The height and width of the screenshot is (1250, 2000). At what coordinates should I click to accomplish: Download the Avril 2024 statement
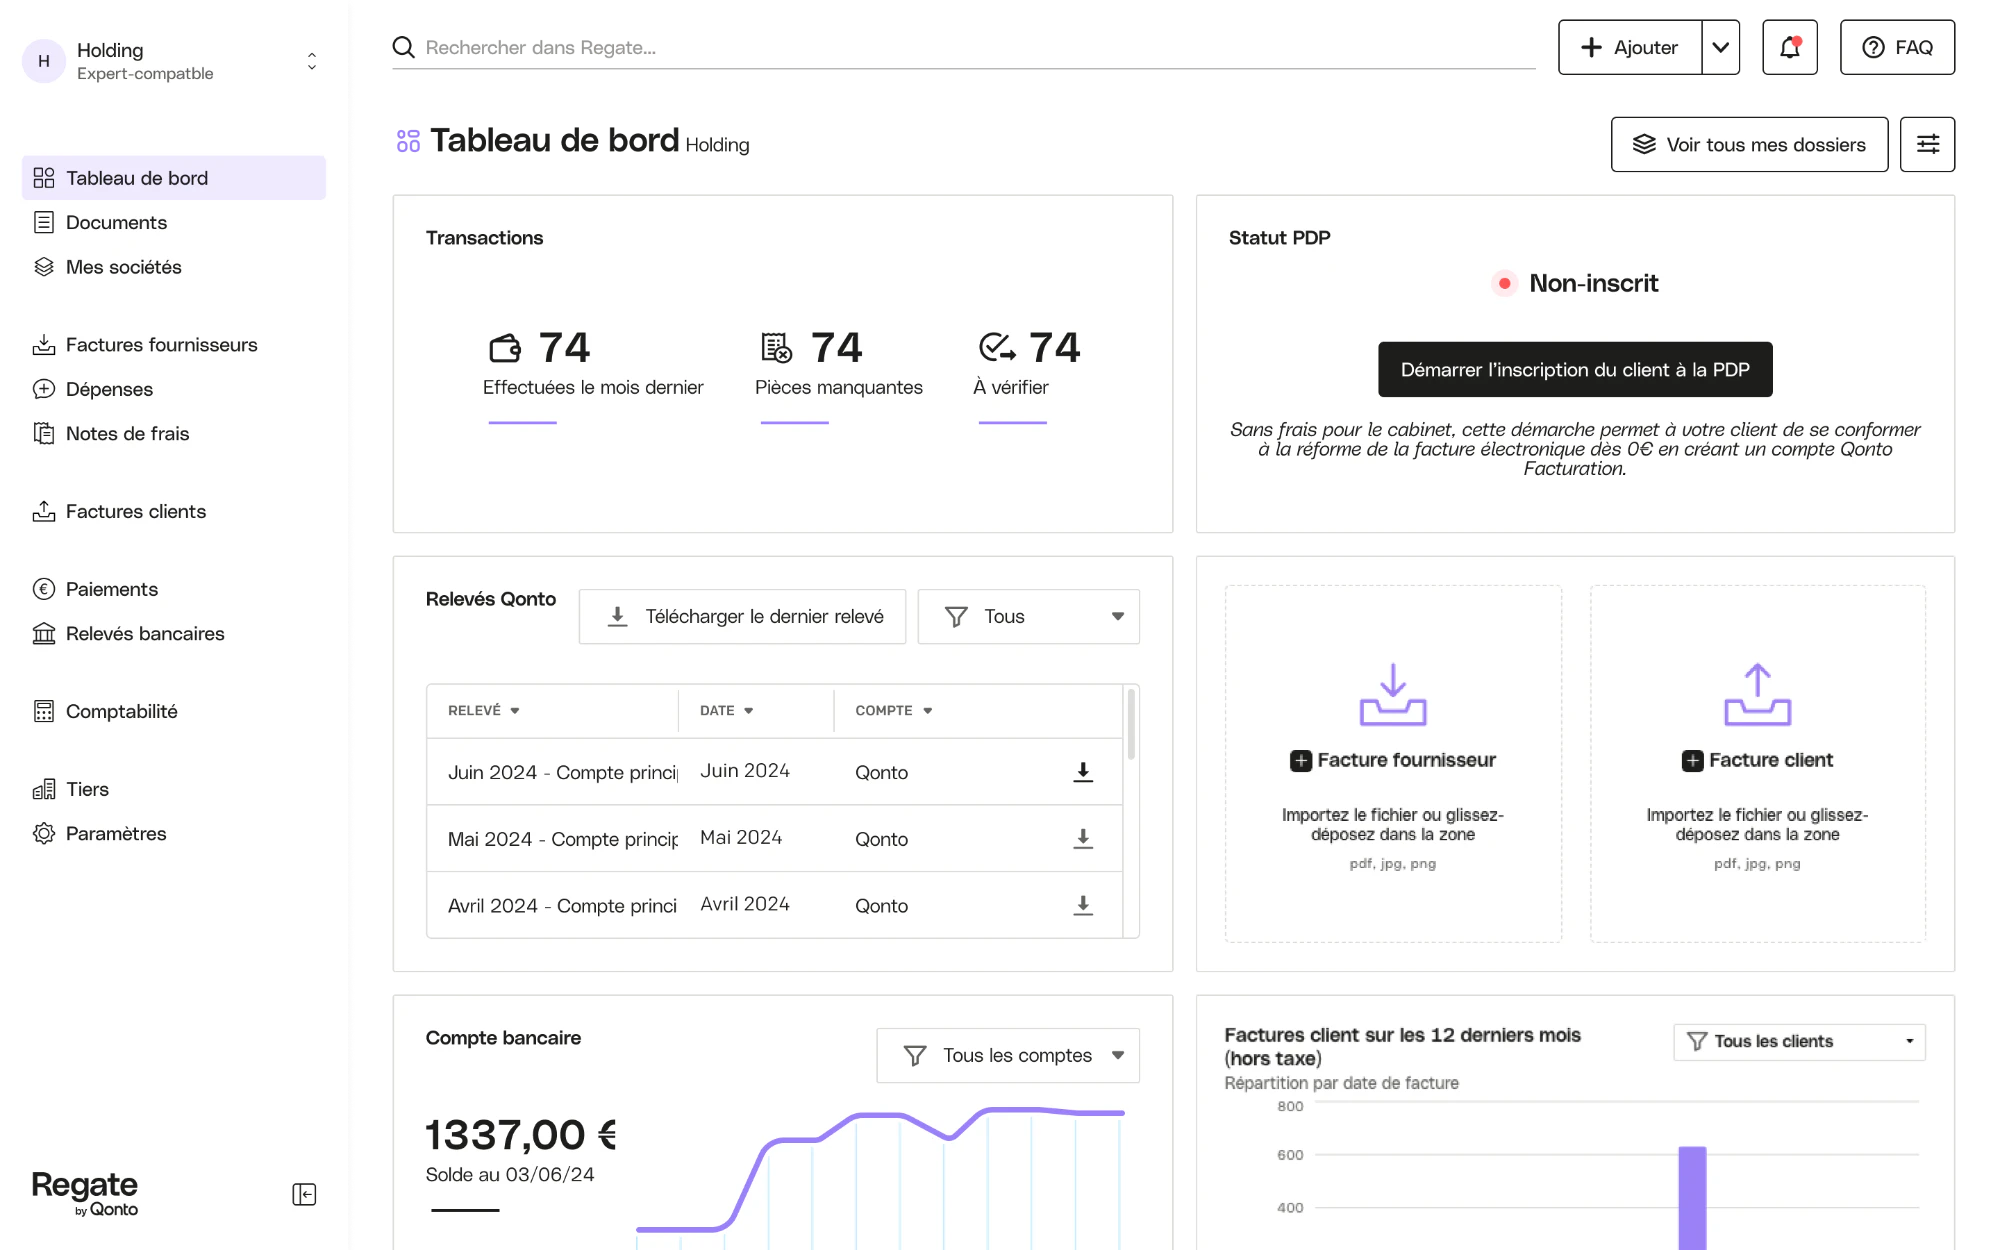click(x=1083, y=905)
